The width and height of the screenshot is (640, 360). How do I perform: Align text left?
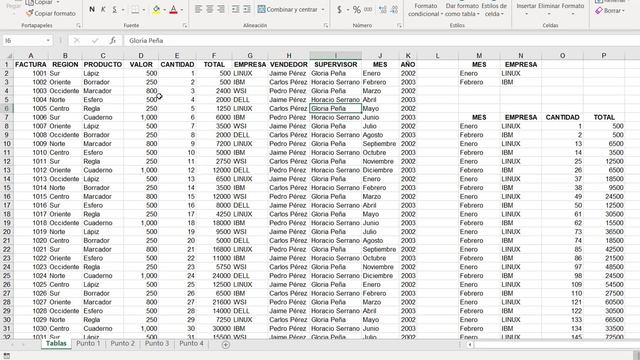198,9
